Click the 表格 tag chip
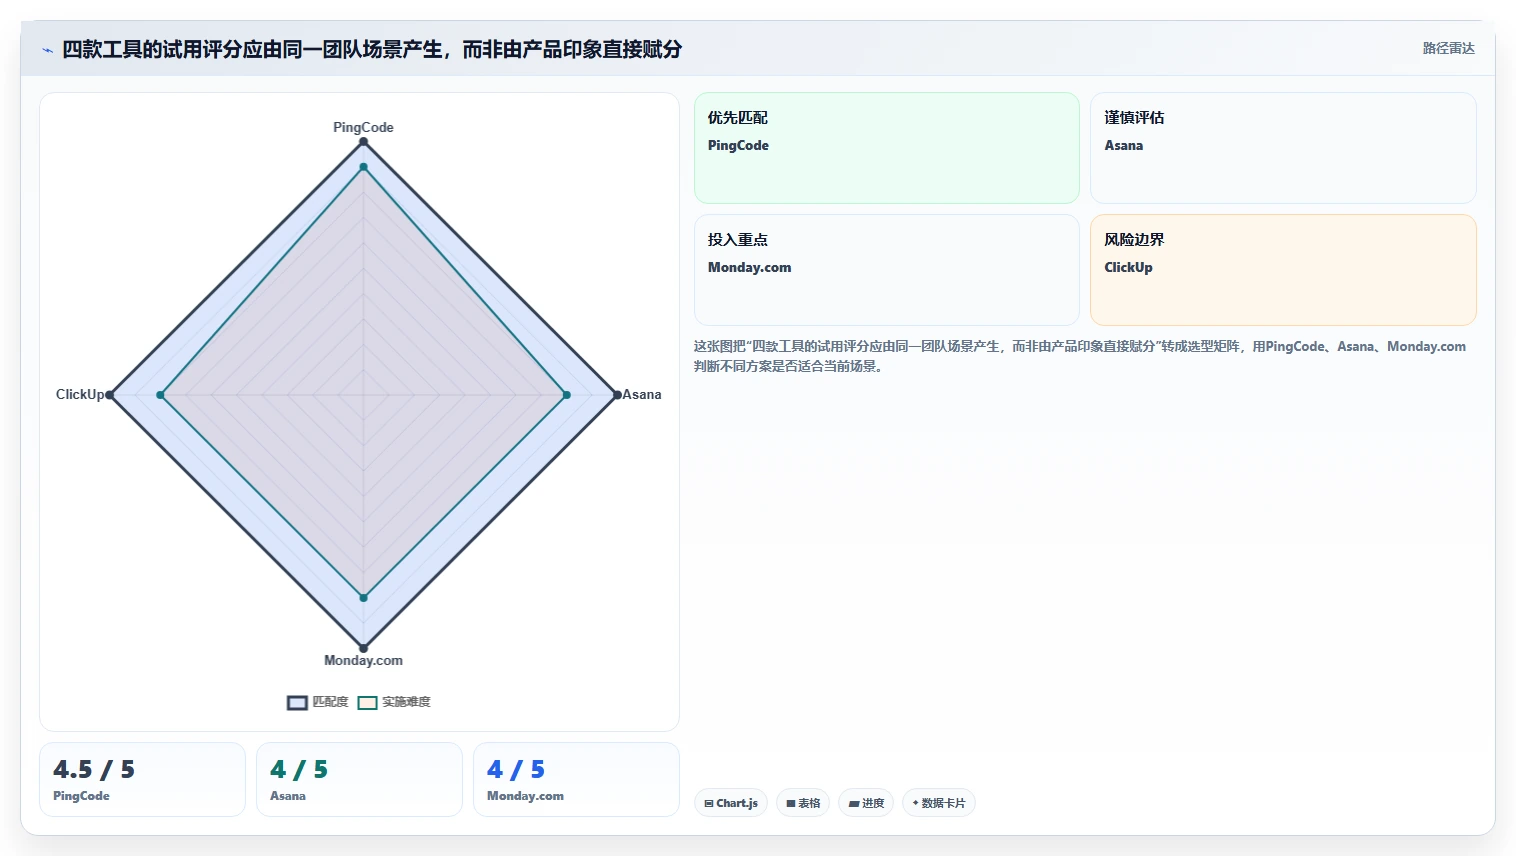 point(803,803)
